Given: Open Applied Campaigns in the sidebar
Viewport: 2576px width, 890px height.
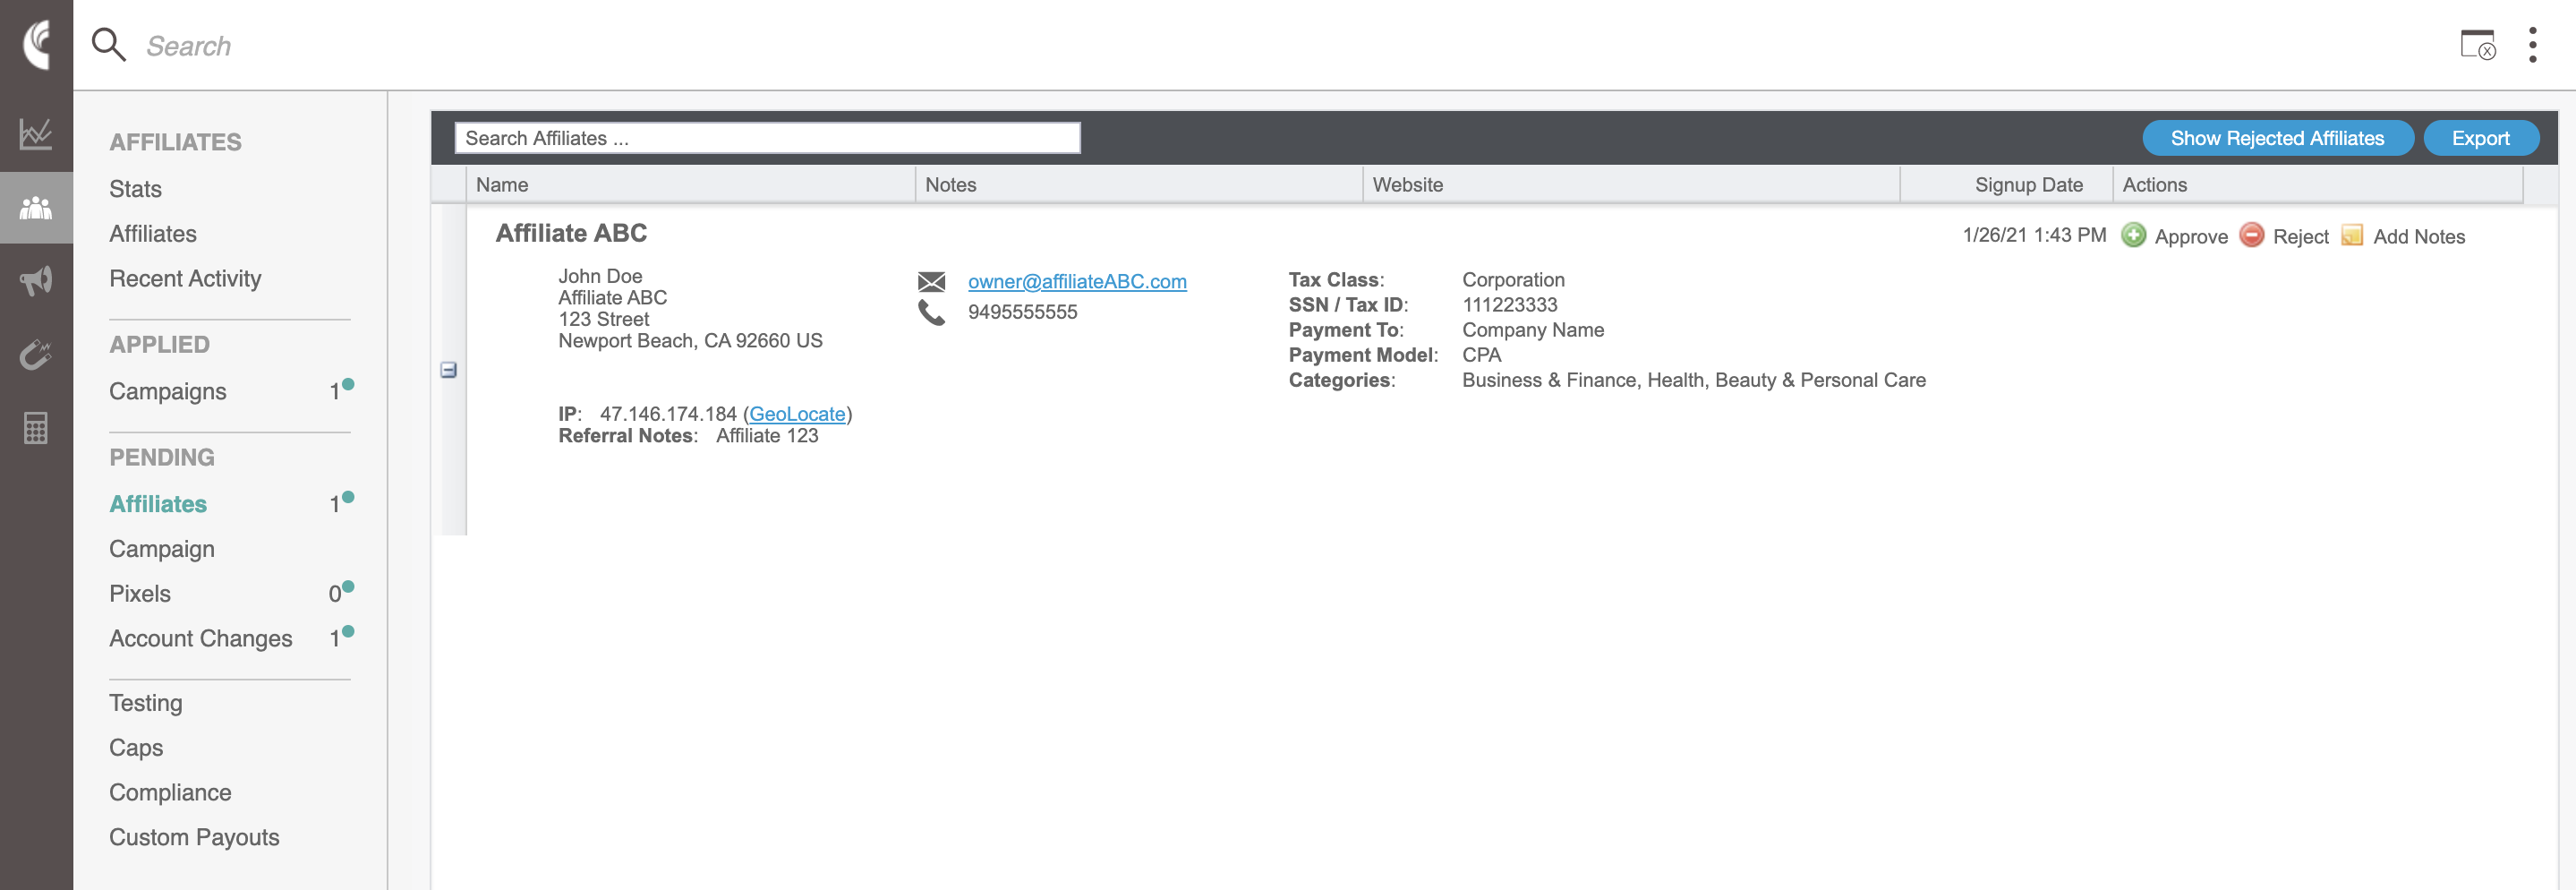Looking at the screenshot, I should 168,391.
